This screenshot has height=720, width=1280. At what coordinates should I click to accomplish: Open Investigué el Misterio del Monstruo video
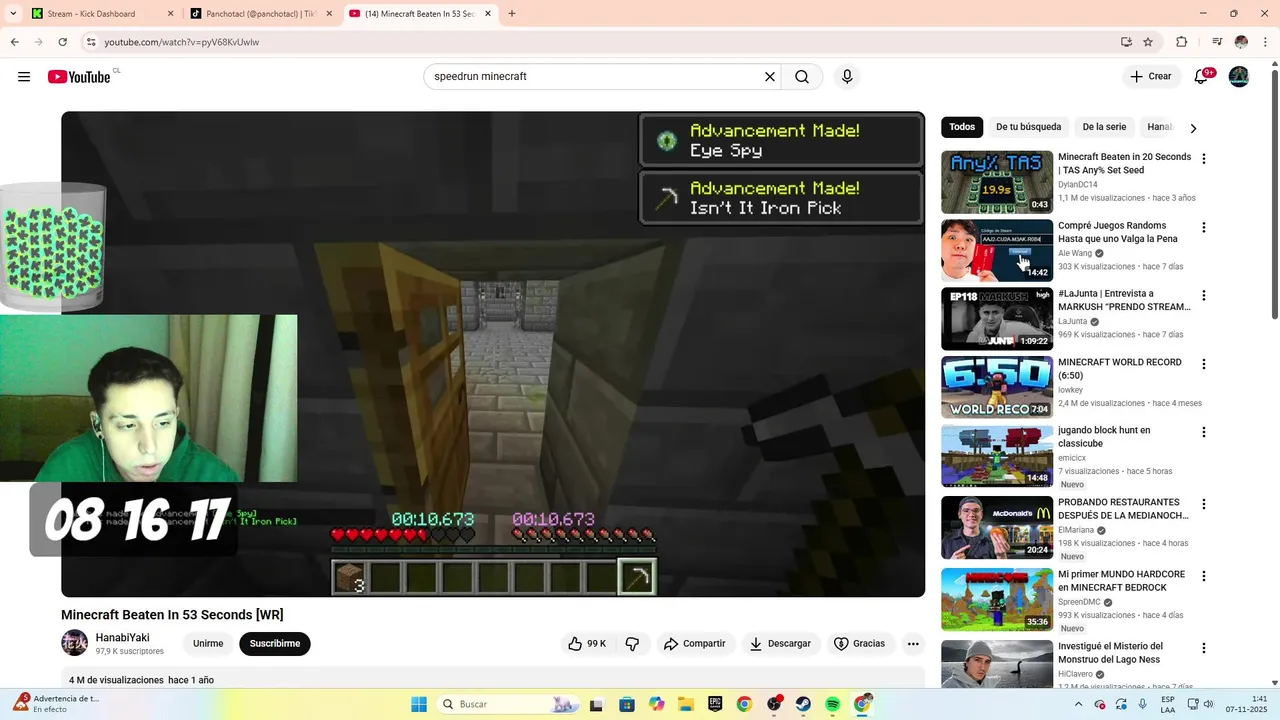pyautogui.click(x=1125, y=653)
